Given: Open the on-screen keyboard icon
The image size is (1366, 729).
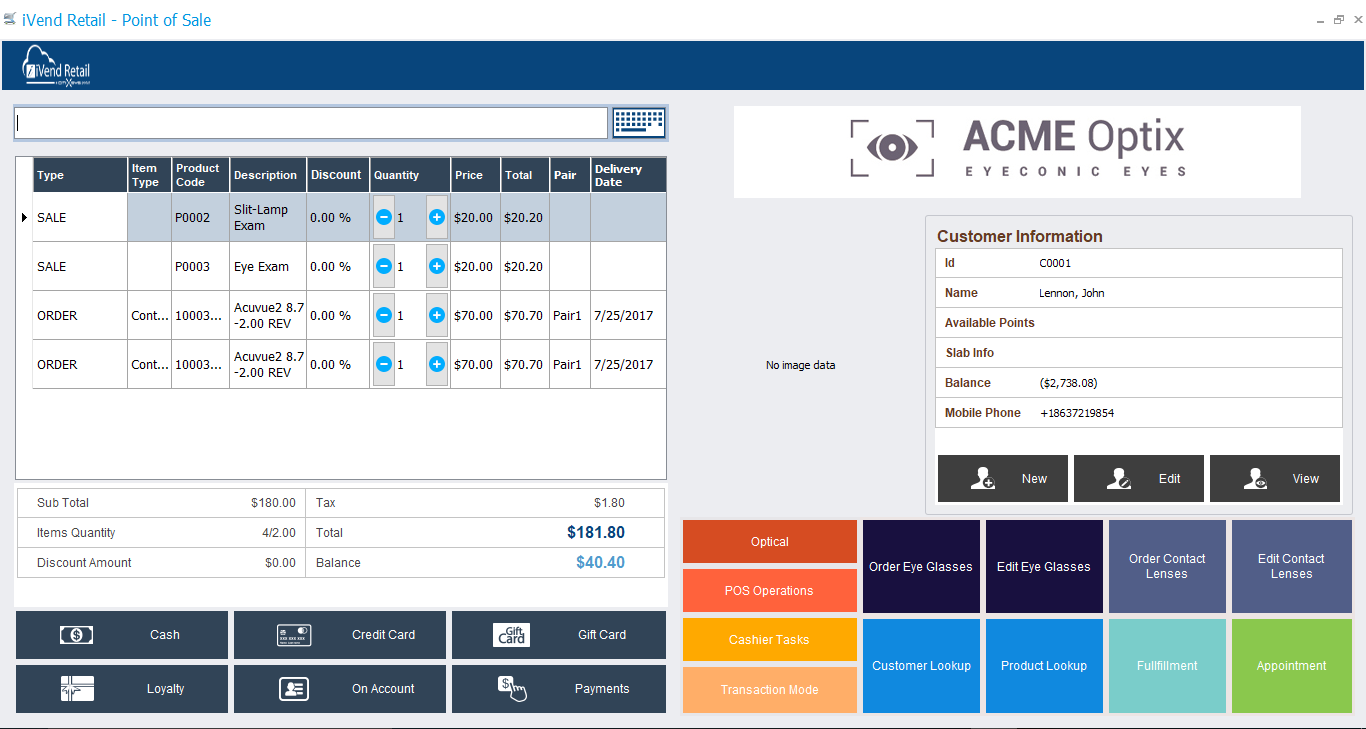Looking at the screenshot, I should point(639,123).
